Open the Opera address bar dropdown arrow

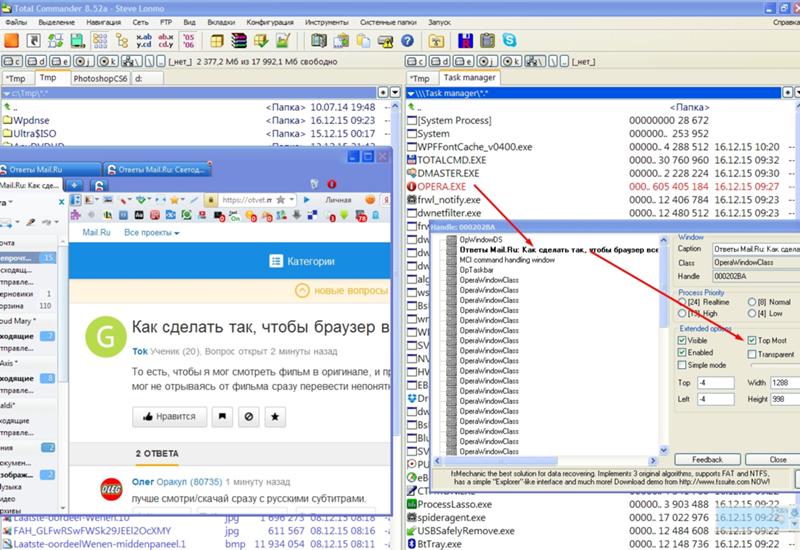point(291,199)
